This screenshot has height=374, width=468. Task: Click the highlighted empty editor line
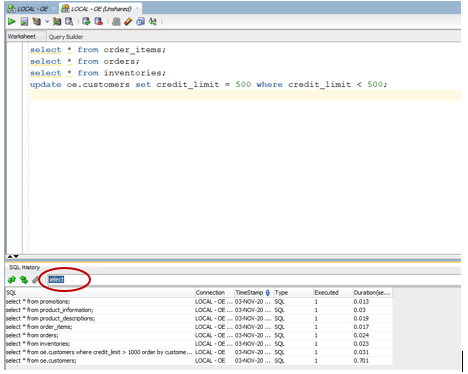pos(245,95)
